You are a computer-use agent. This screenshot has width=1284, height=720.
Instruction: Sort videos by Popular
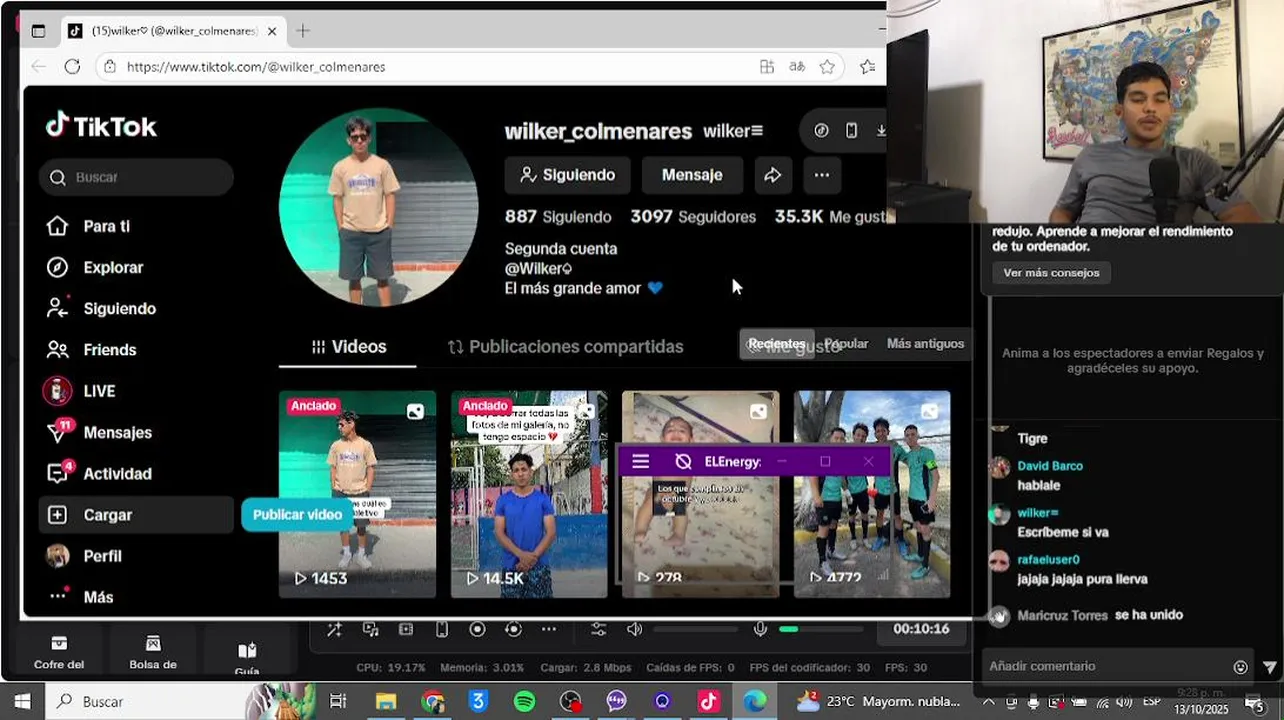847,343
